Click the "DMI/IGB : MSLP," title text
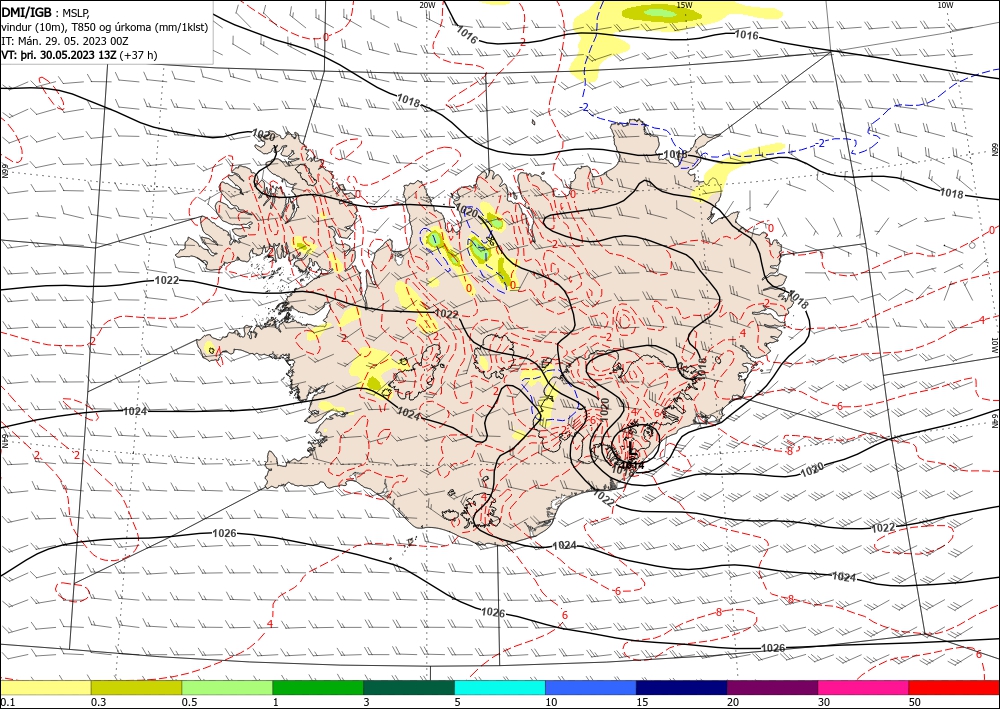This screenshot has width=1000, height=709. pyautogui.click(x=45, y=12)
